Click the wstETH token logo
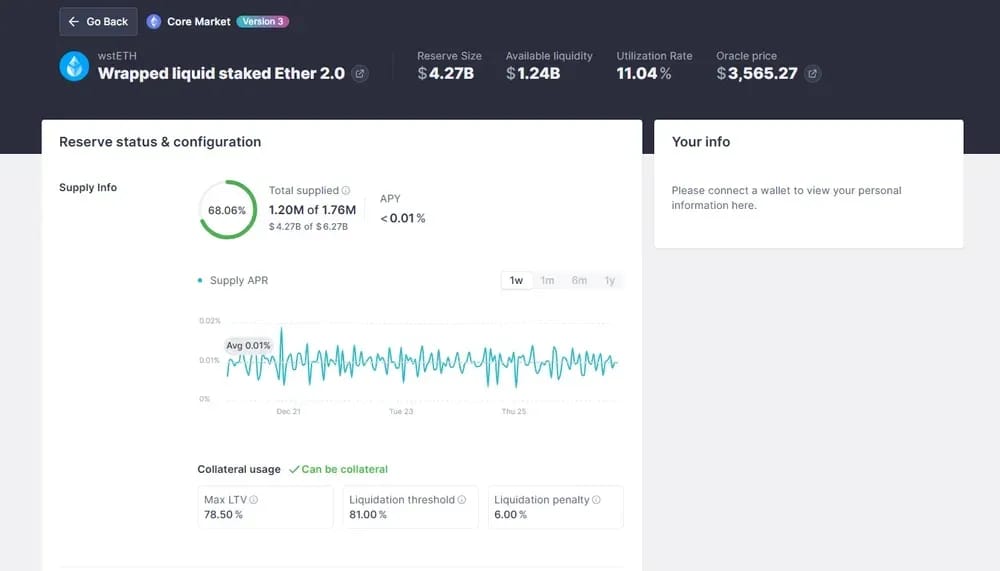Viewport: 1000px width, 571px height. (74, 66)
